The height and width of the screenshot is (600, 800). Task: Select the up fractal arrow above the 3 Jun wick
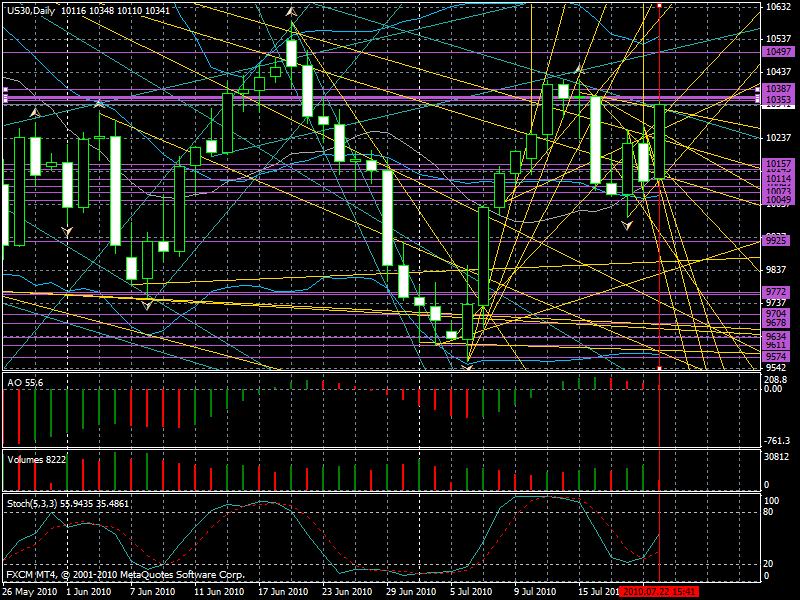point(99,104)
